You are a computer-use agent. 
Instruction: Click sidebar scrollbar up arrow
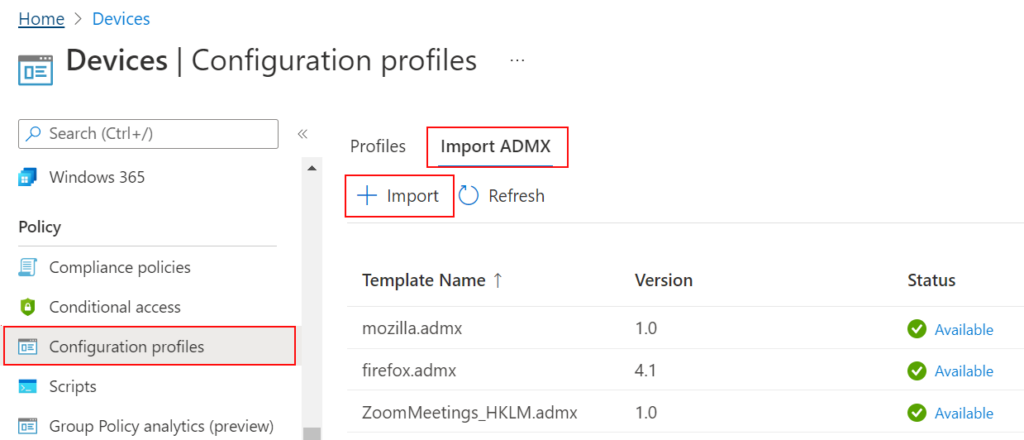click(x=312, y=169)
